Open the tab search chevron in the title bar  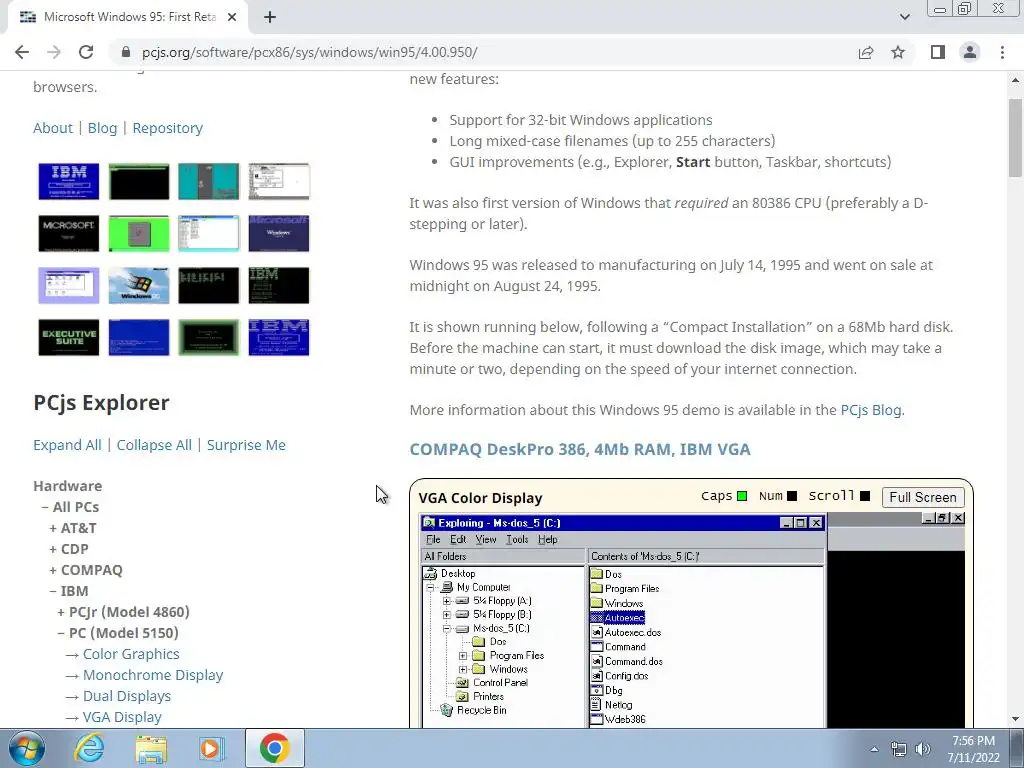[904, 17]
